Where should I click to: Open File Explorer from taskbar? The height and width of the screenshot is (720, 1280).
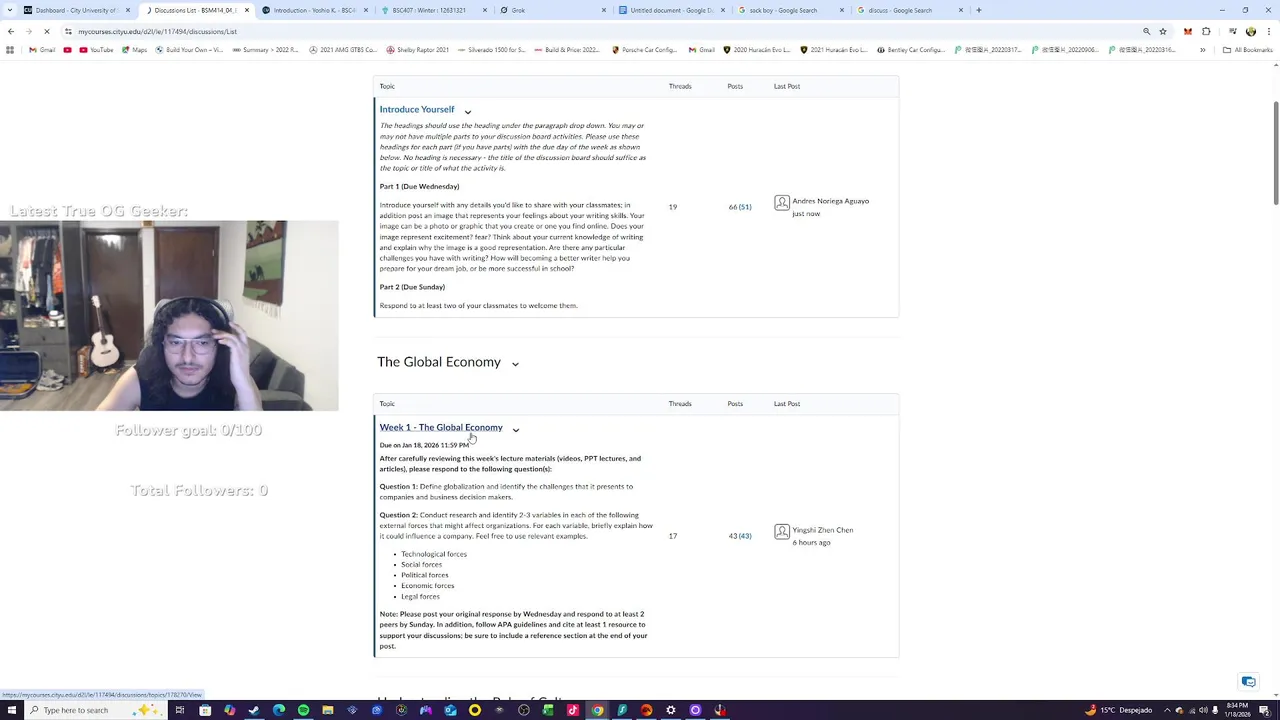click(328, 710)
